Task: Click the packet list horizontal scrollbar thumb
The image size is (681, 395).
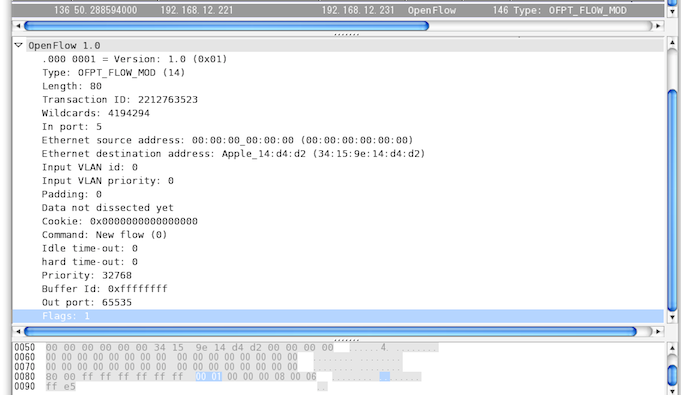Action: pos(226,26)
